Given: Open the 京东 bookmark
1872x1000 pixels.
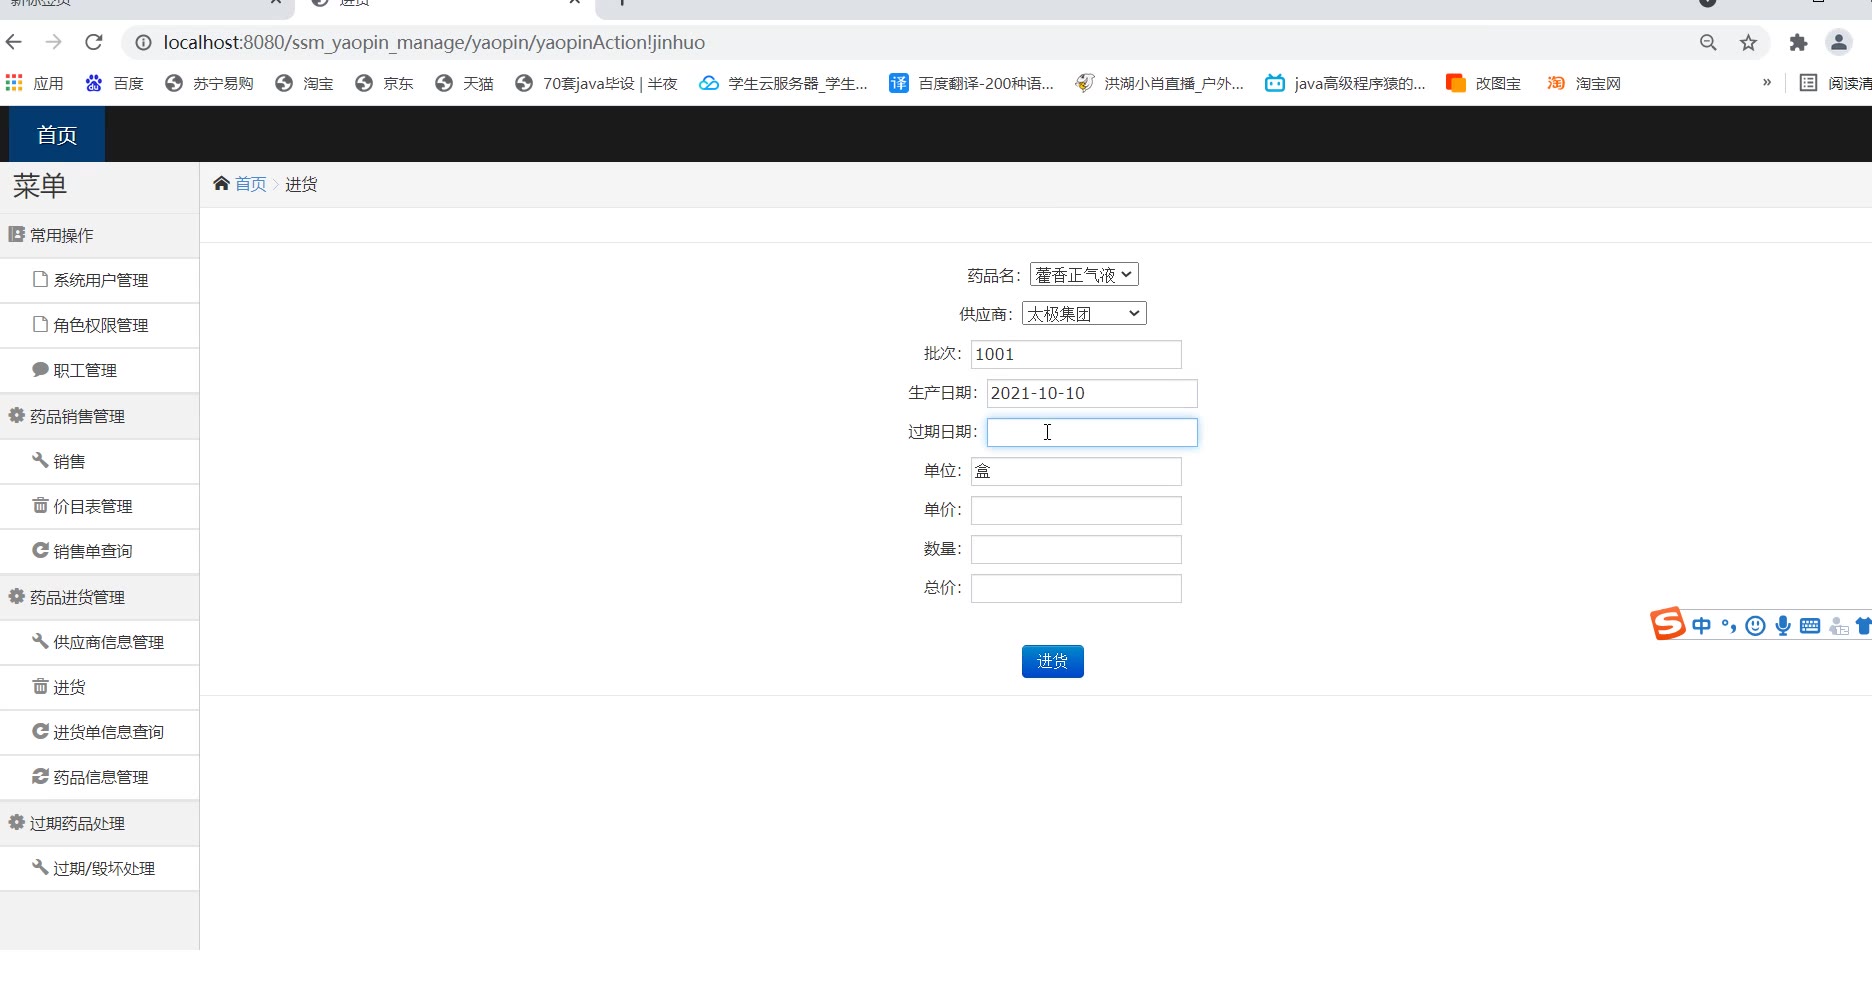Looking at the screenshot, I should coord(384,83).
